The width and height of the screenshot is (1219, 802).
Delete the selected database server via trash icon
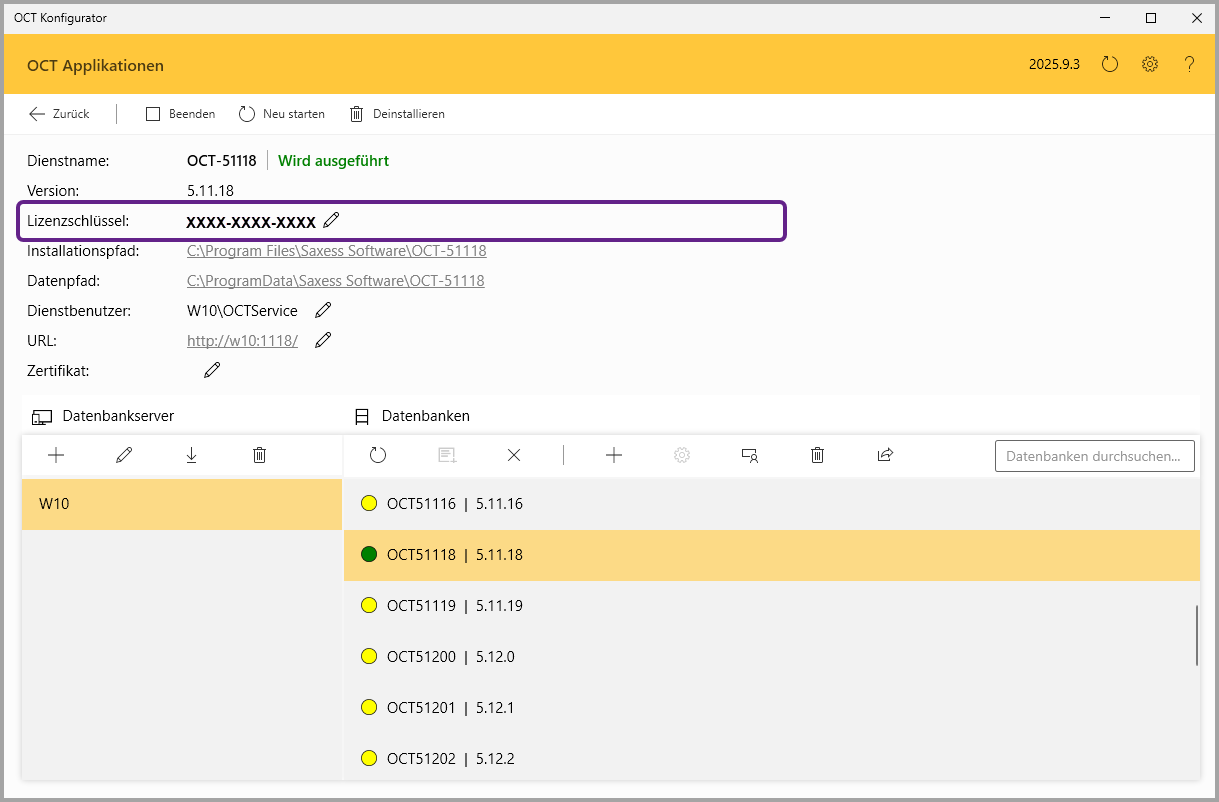click(x=259, y=455)
